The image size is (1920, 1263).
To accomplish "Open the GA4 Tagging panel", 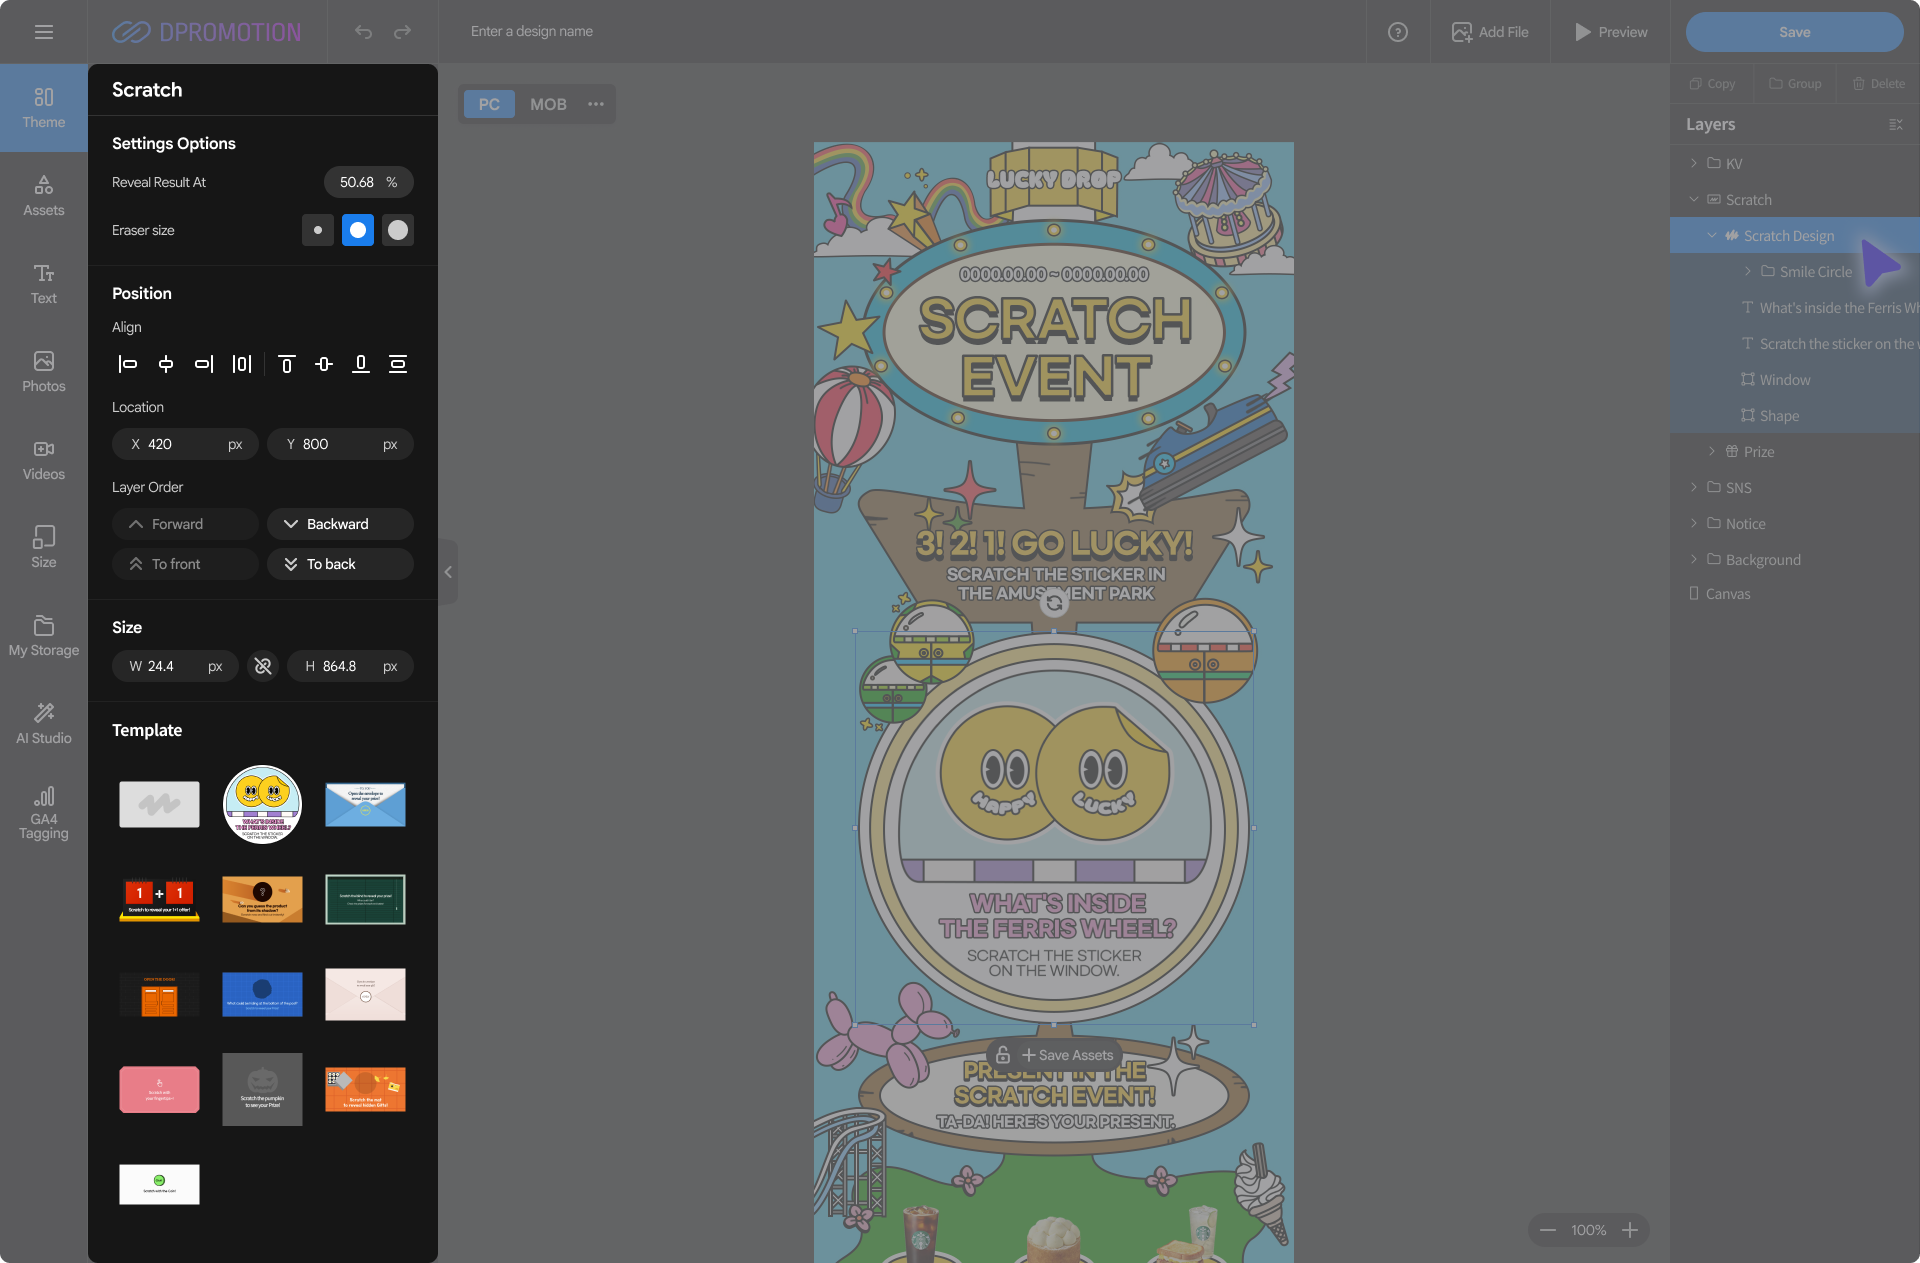I will [x=43, y=812].
